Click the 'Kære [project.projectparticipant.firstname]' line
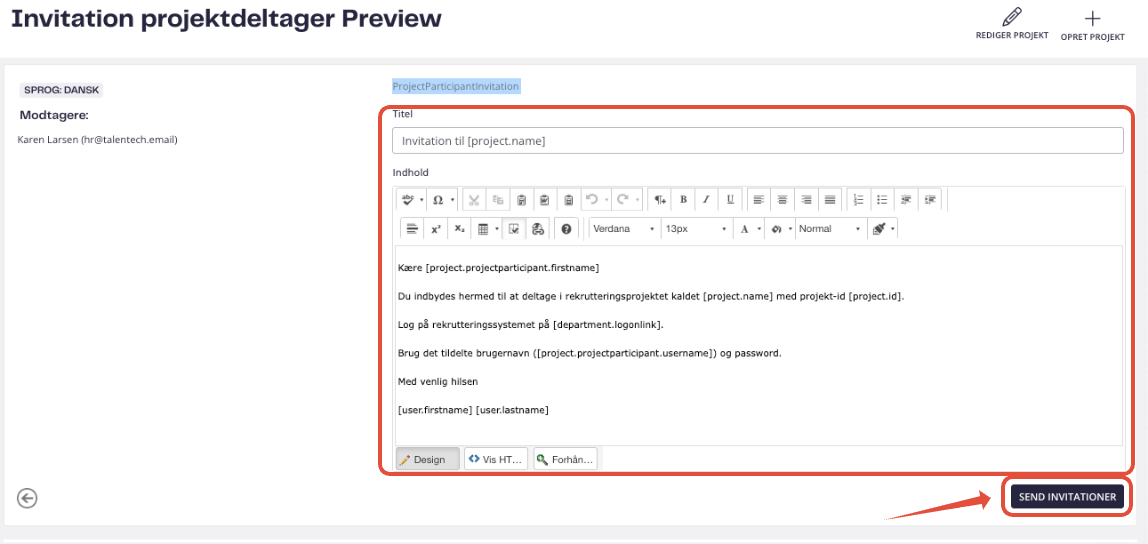This screenshot has height=544, width=1148. pos(498,268)
